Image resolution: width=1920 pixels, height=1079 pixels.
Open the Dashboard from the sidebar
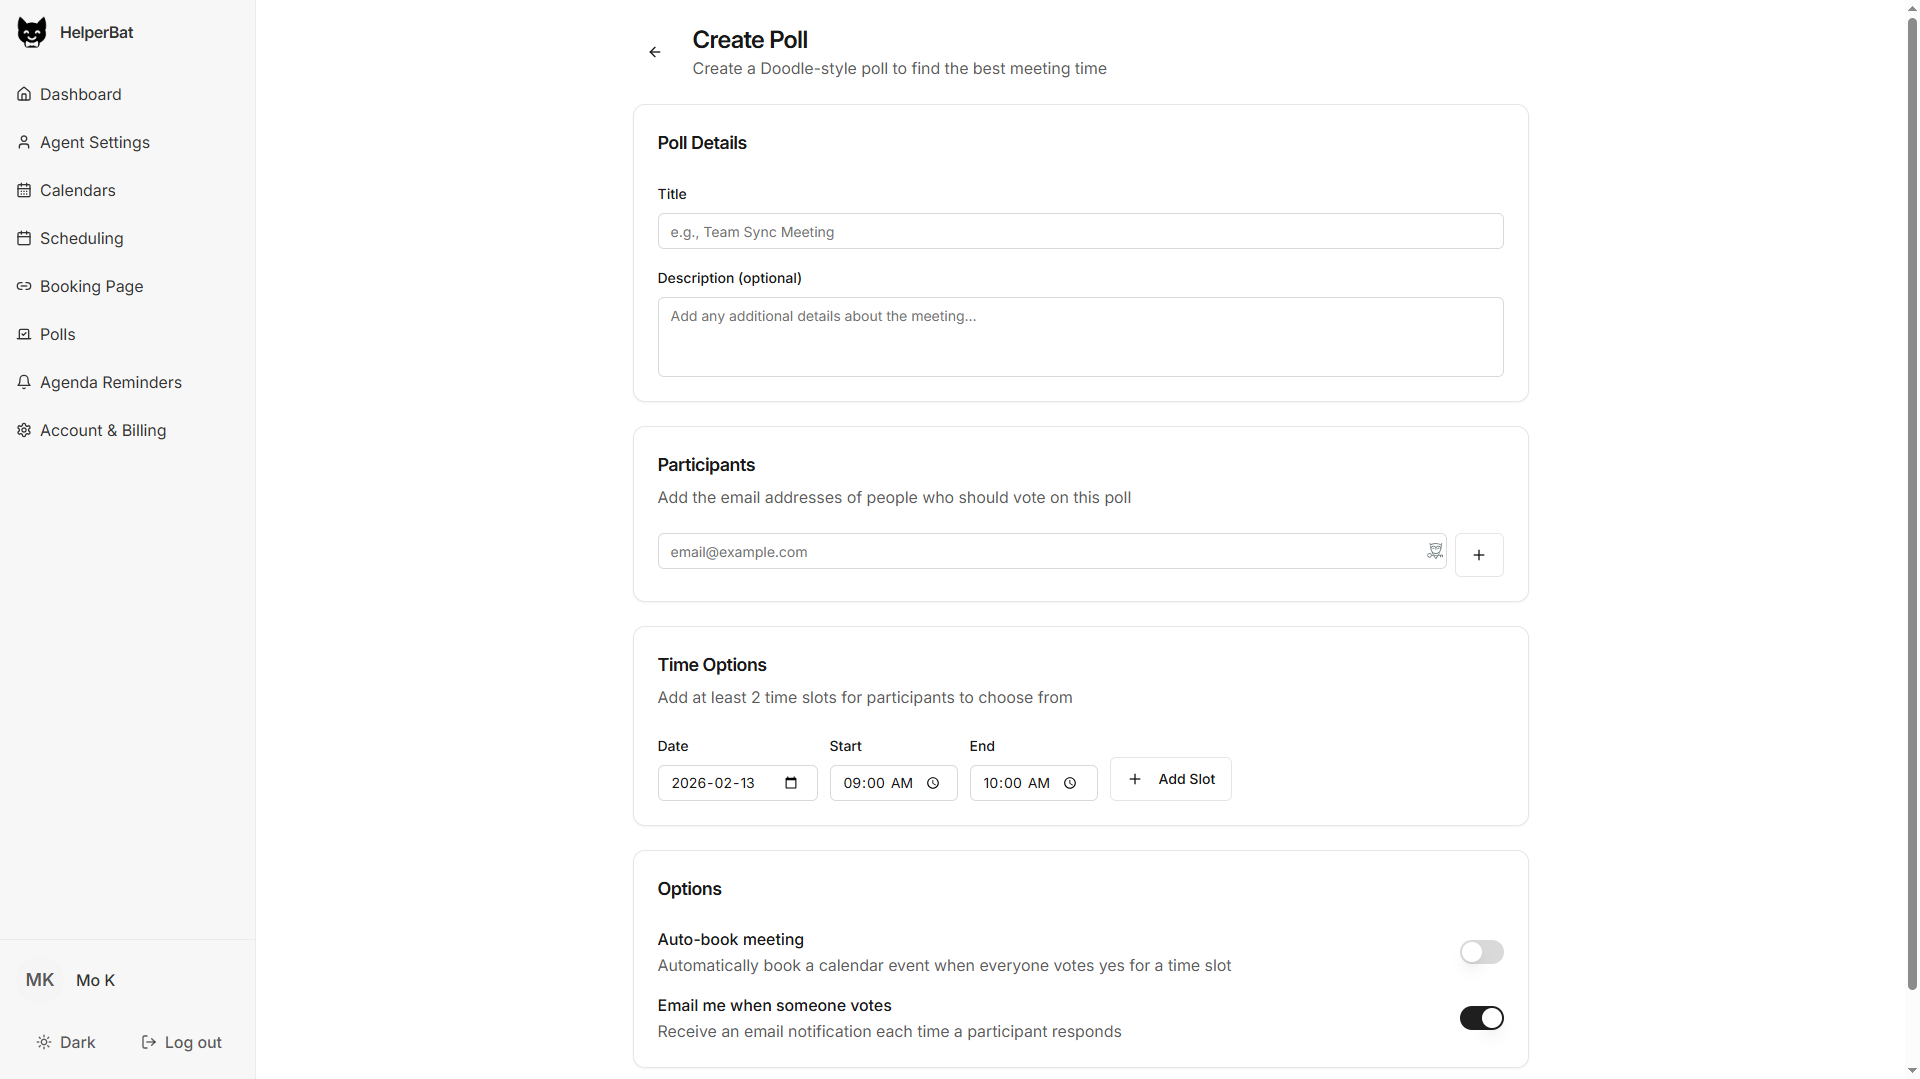point(24,94)
